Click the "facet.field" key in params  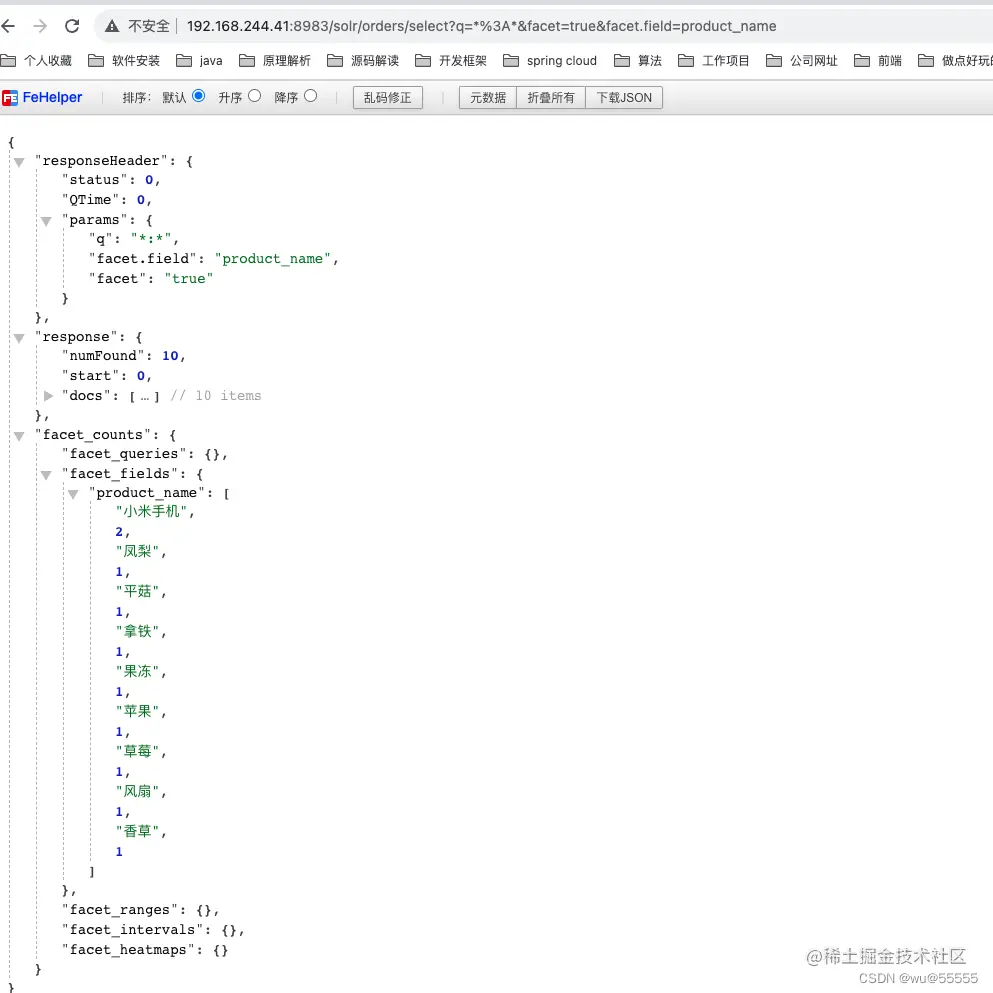pos(142,259)
